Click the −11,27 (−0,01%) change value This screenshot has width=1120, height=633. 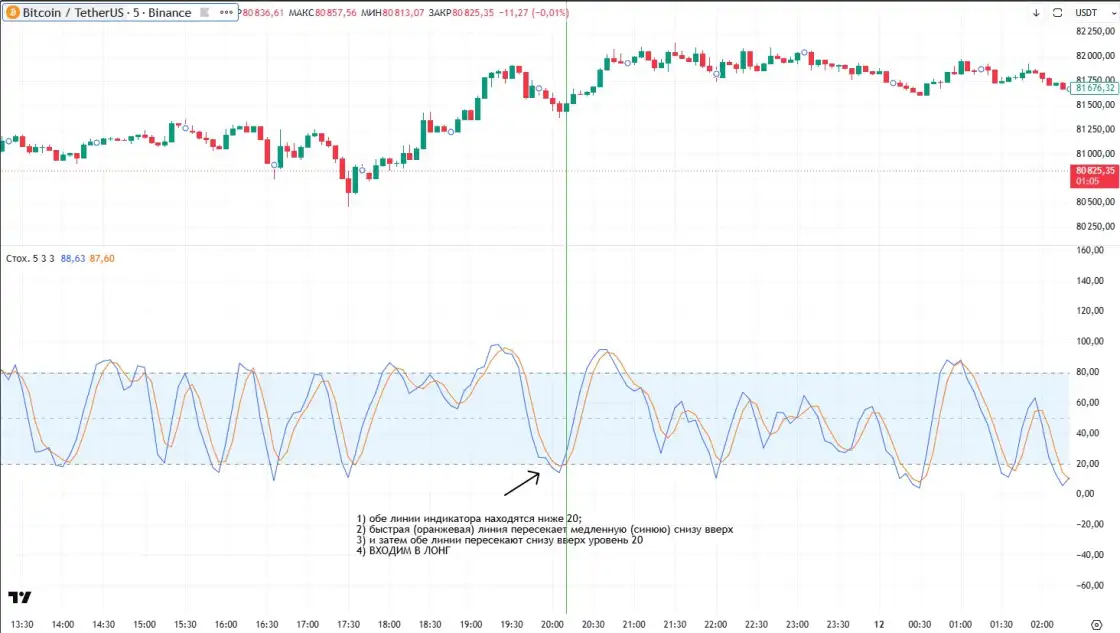[534, 13]
